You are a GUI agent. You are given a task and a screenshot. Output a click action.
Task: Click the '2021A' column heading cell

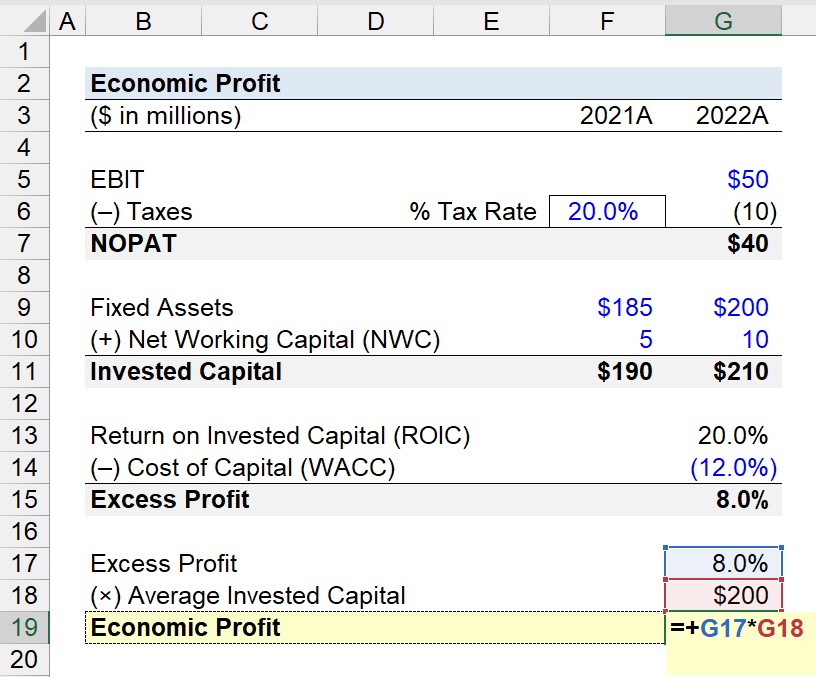pos(616,116)
